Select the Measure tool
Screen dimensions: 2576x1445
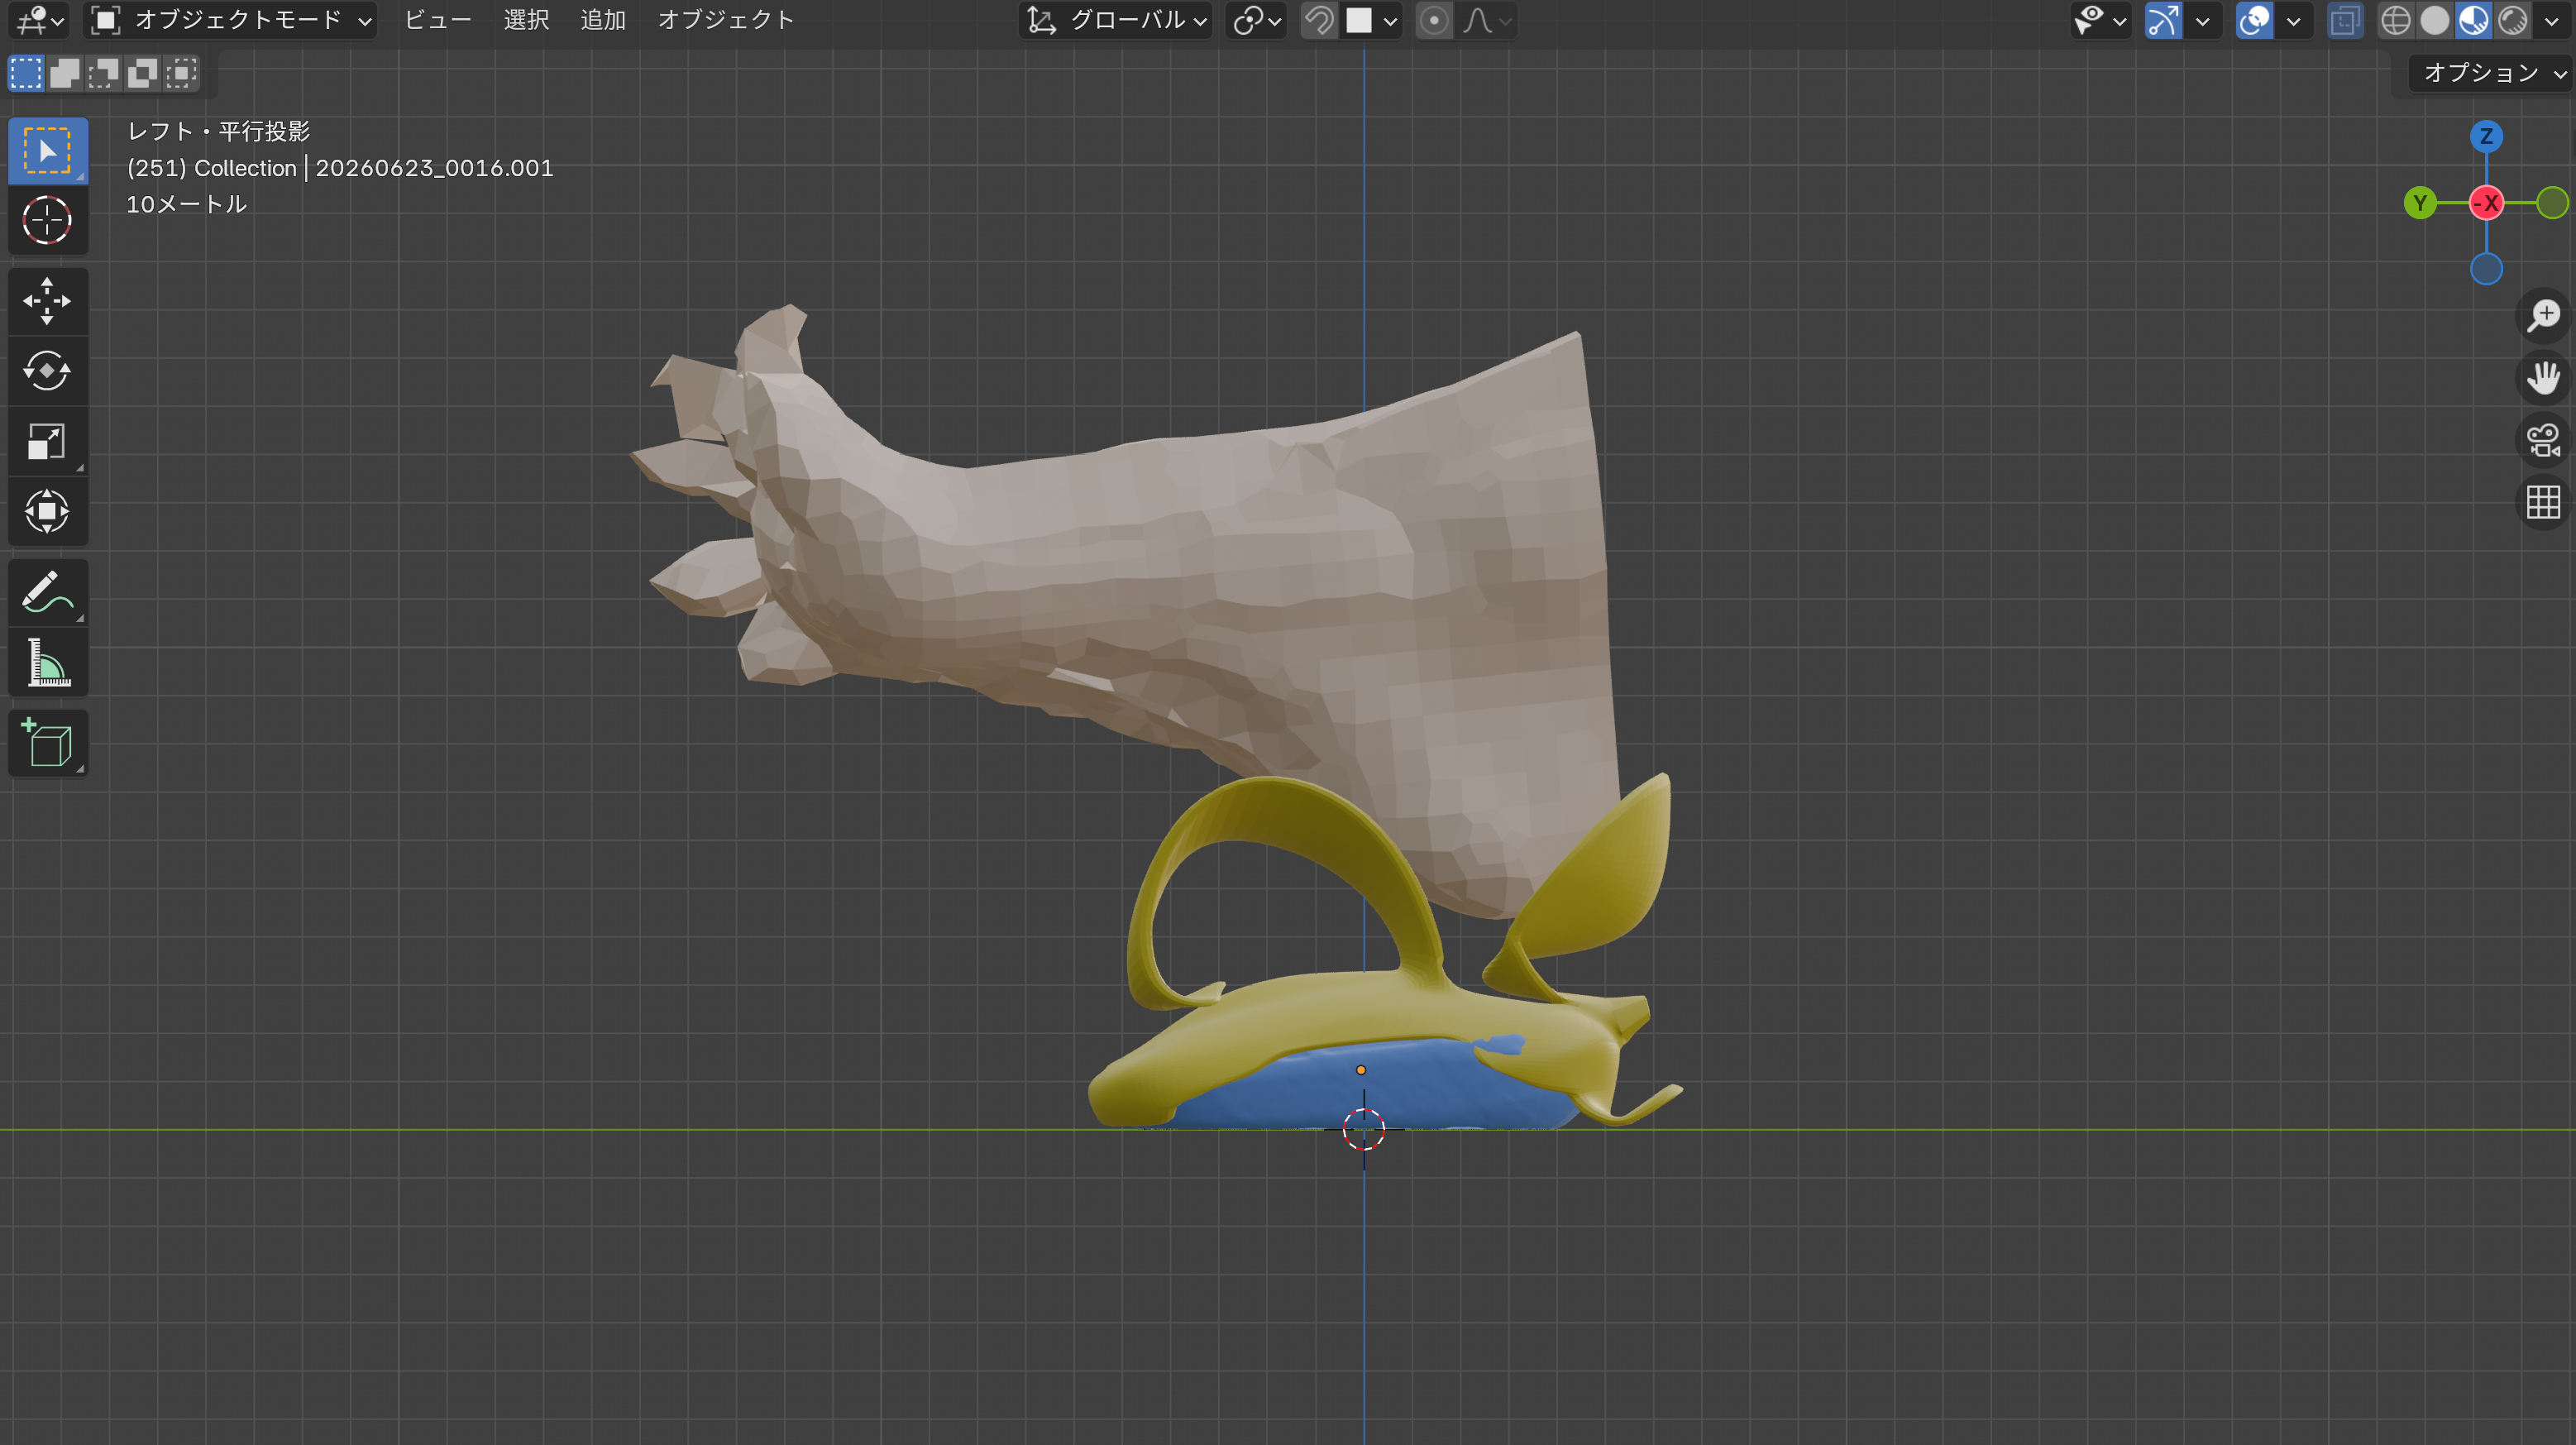pyautogui.click(x=47, y=662)
